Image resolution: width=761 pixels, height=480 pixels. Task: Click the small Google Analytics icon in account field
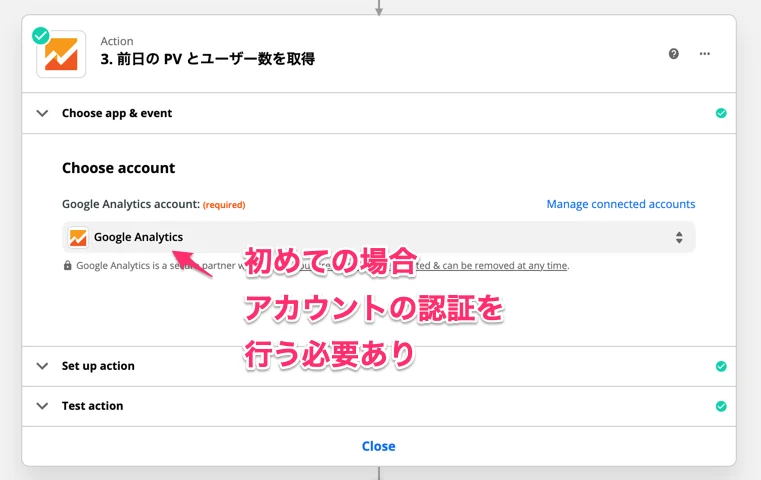78,237
